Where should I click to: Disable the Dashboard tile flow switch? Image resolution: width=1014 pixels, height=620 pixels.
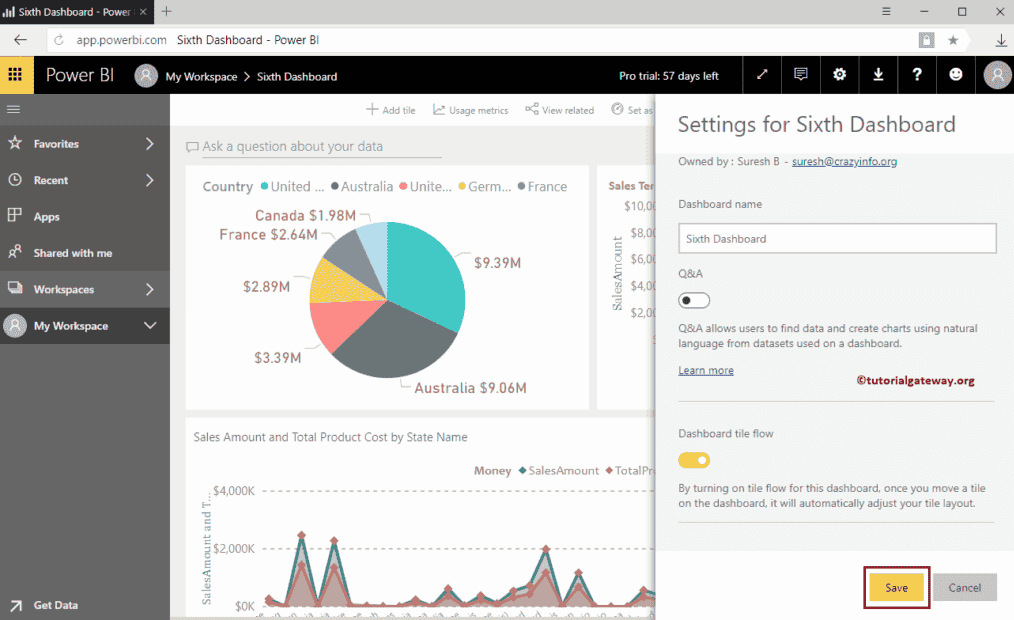click(694, 460)
